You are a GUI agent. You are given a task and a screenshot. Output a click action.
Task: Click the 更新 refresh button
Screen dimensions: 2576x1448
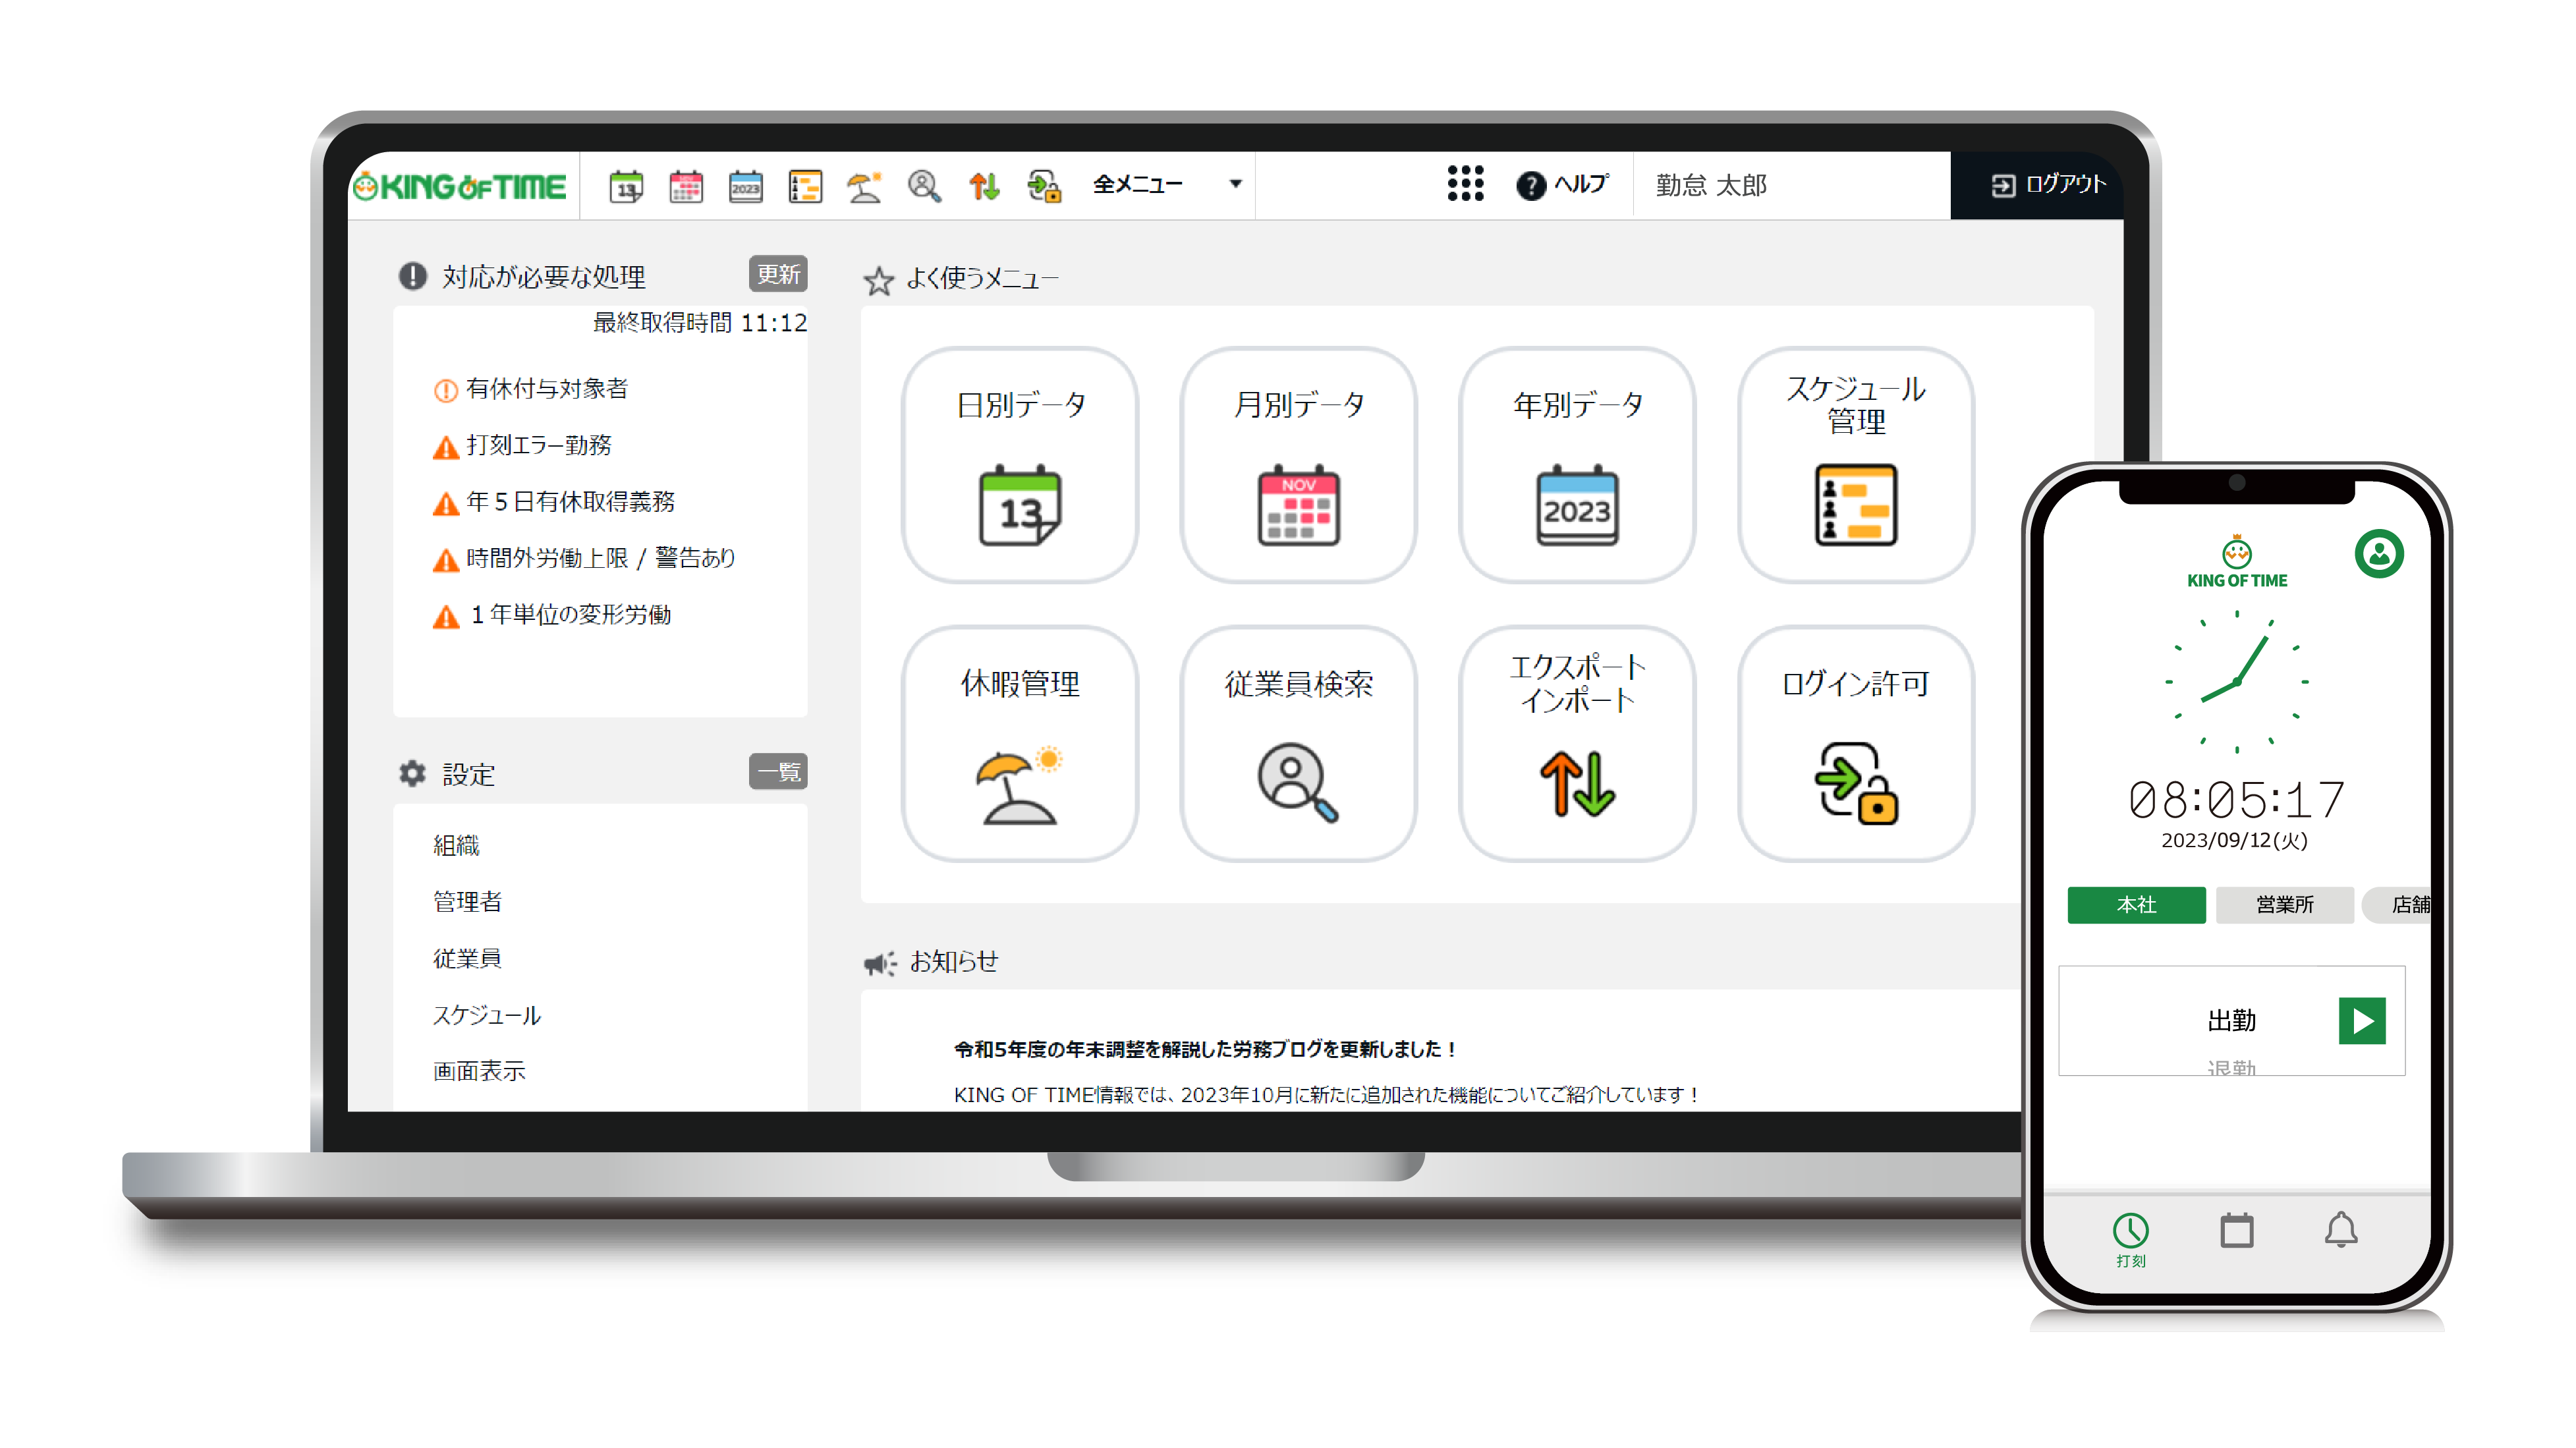(778, 274)
